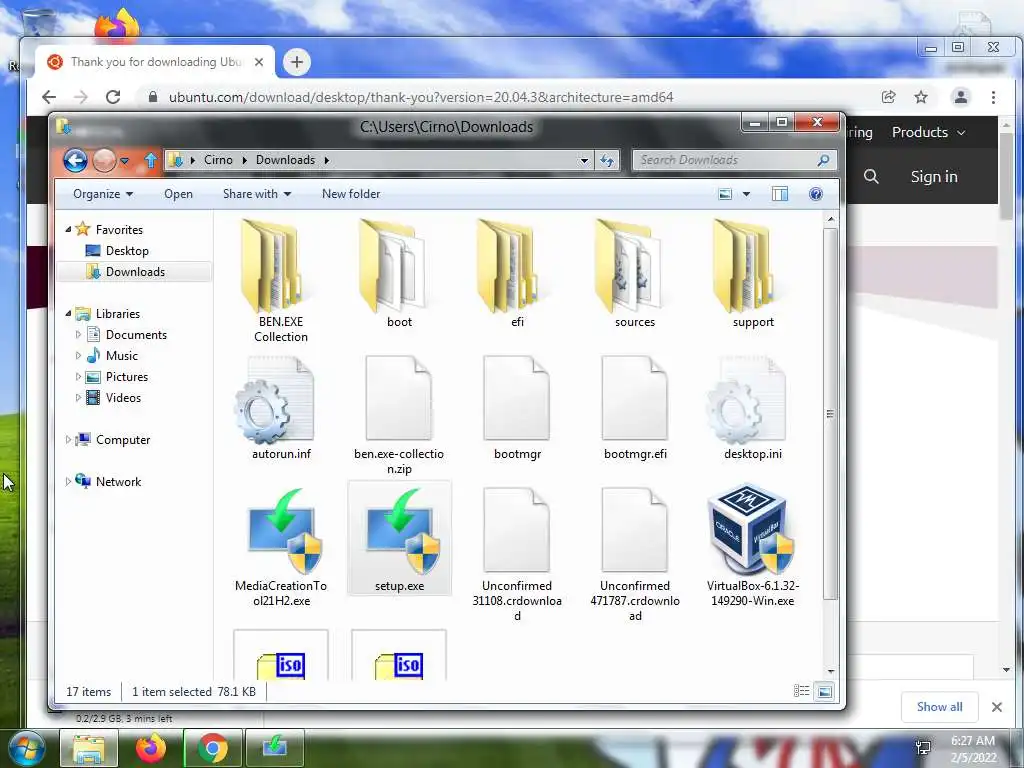Bookmark the Ubuntu page with star
The height and width of the screenshot is (768, 1024).
click(921, 97)
